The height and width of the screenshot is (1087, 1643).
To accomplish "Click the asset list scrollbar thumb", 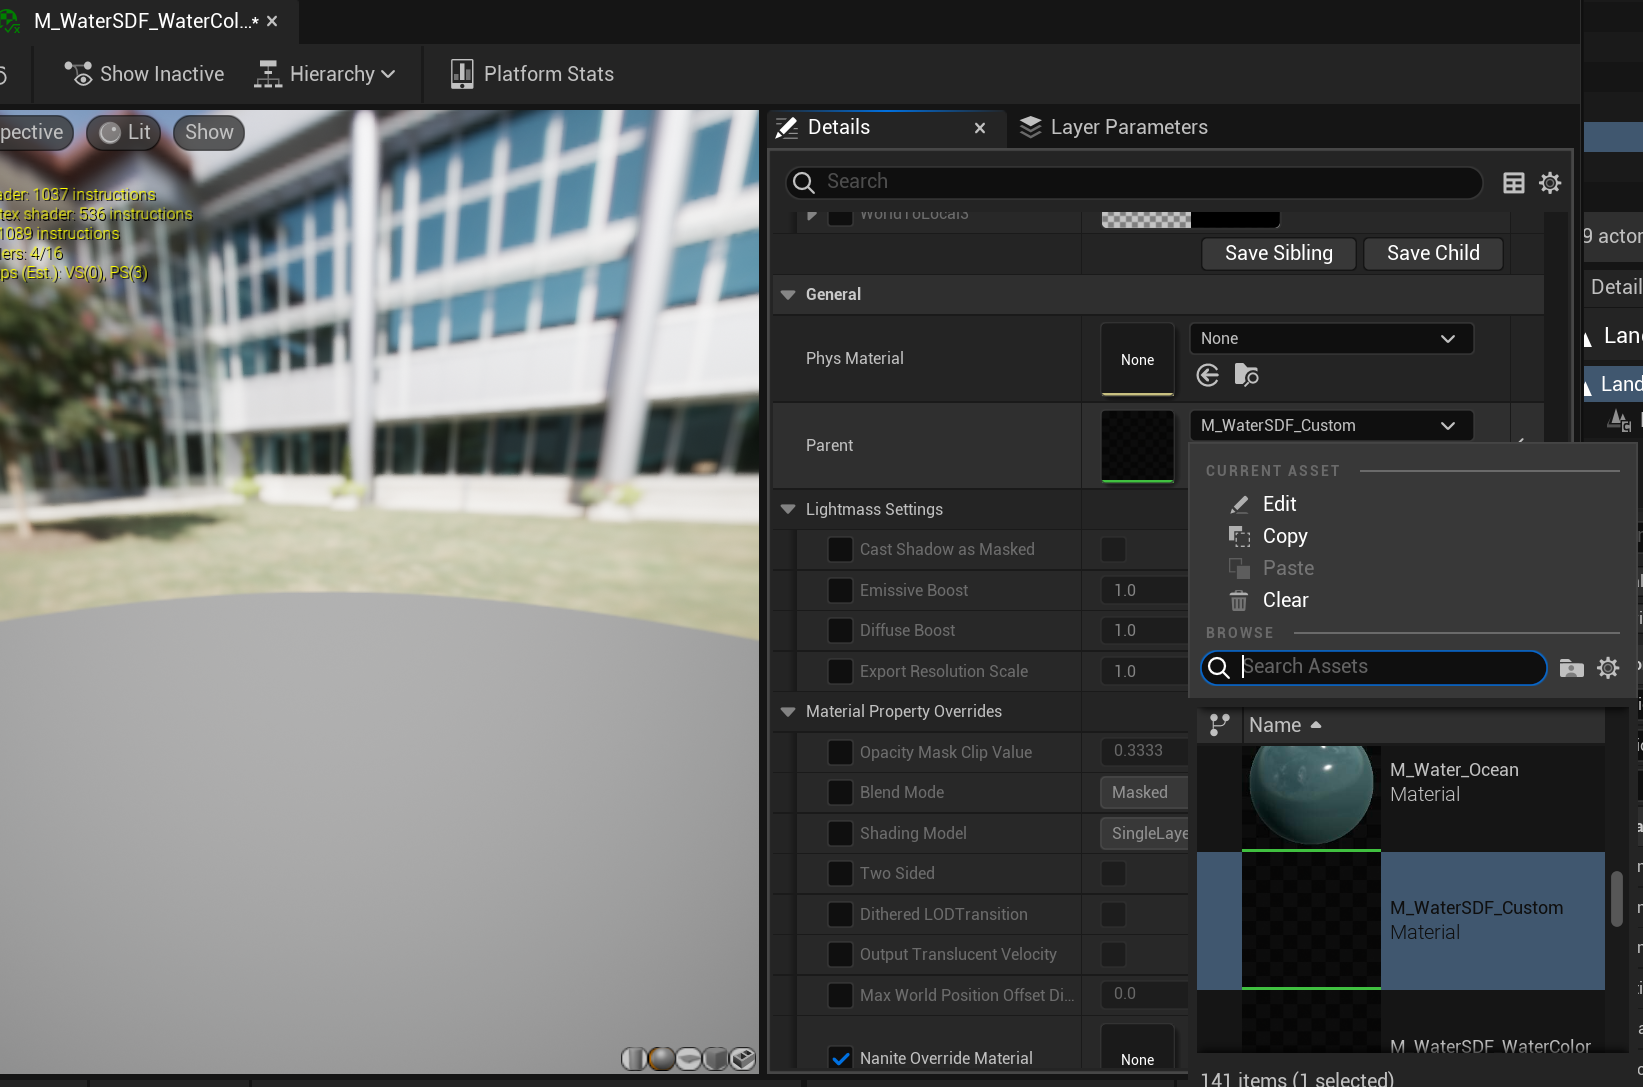I will pos(1616,899).
